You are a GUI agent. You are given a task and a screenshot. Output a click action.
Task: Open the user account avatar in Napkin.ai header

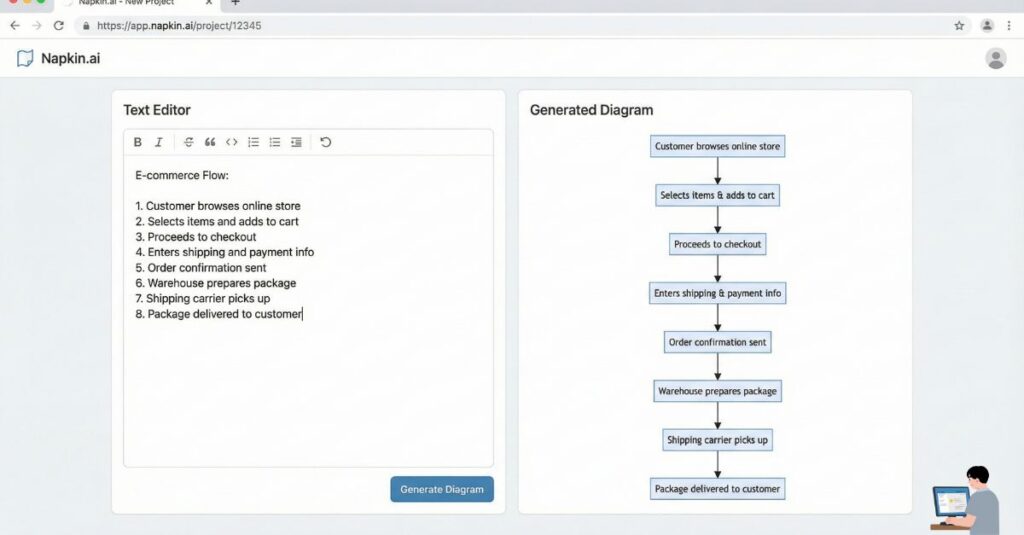click(x=996, y=58)
